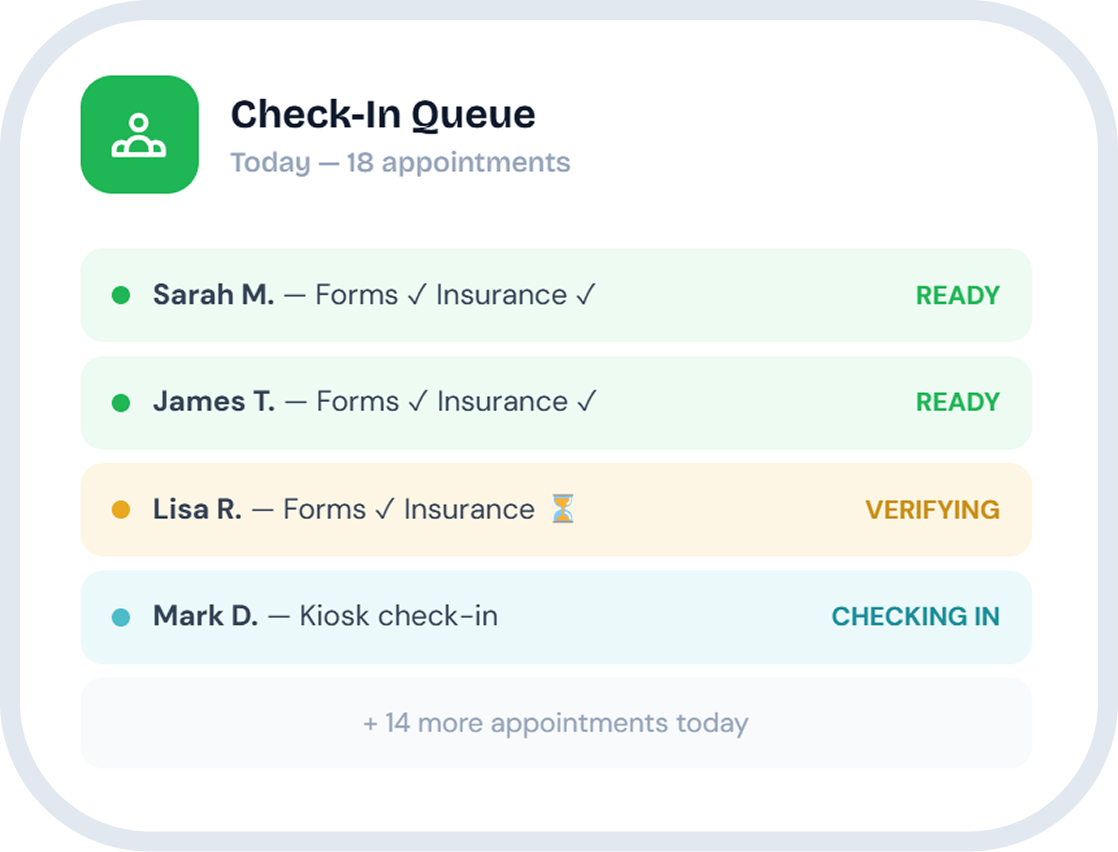Click the teal status dot beside Mark D.
Image resolution: width=1118 pixels, height=852 pixels.
pyautogui.click(x=121, y=617)
